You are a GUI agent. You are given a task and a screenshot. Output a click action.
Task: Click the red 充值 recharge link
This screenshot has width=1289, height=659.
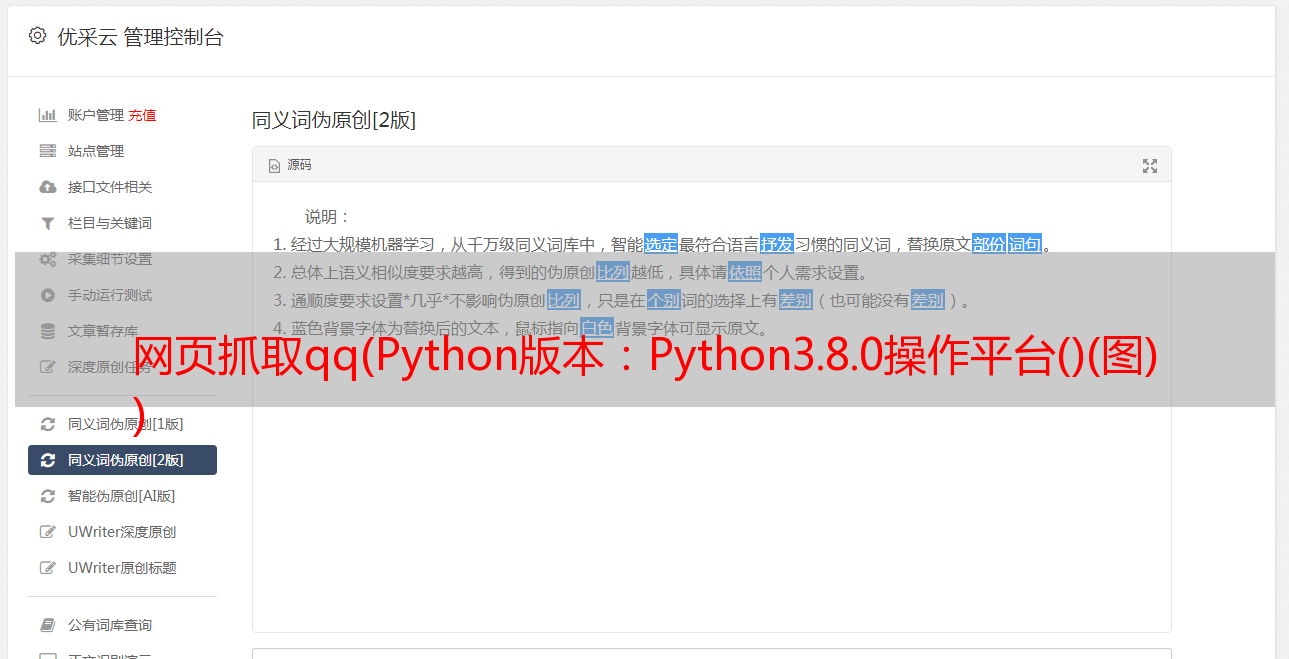pos(142,115)
